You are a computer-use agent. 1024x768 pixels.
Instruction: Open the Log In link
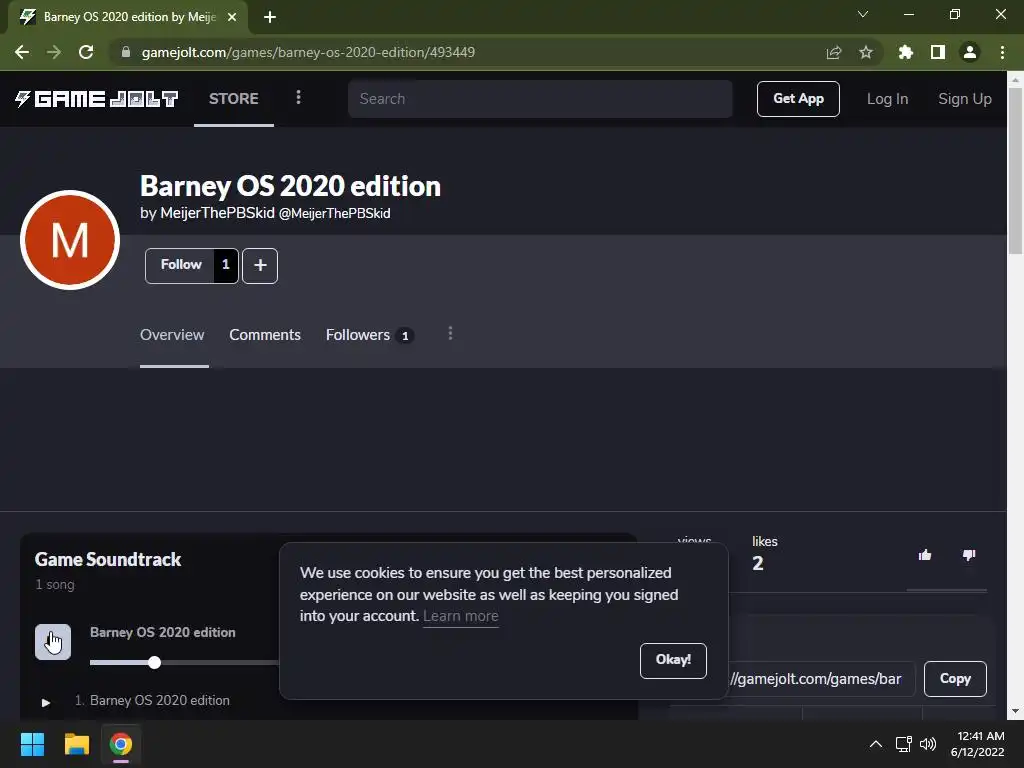tap(887, 99)
